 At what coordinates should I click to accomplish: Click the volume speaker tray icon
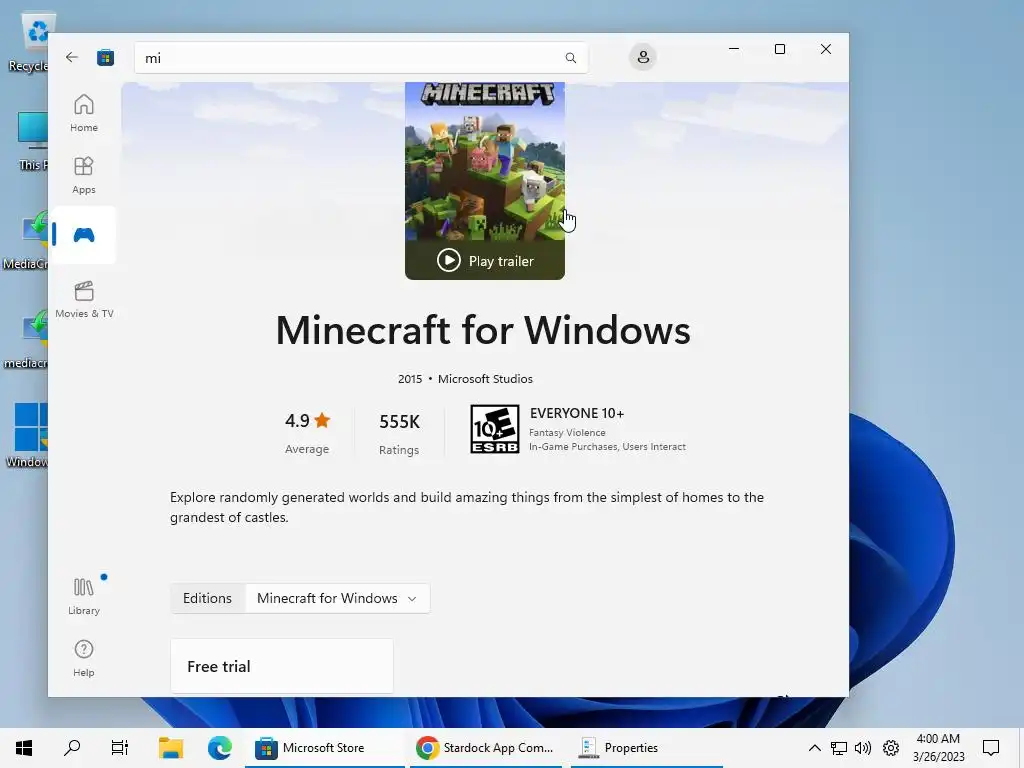pyautogui.click(x=863, y=748)
